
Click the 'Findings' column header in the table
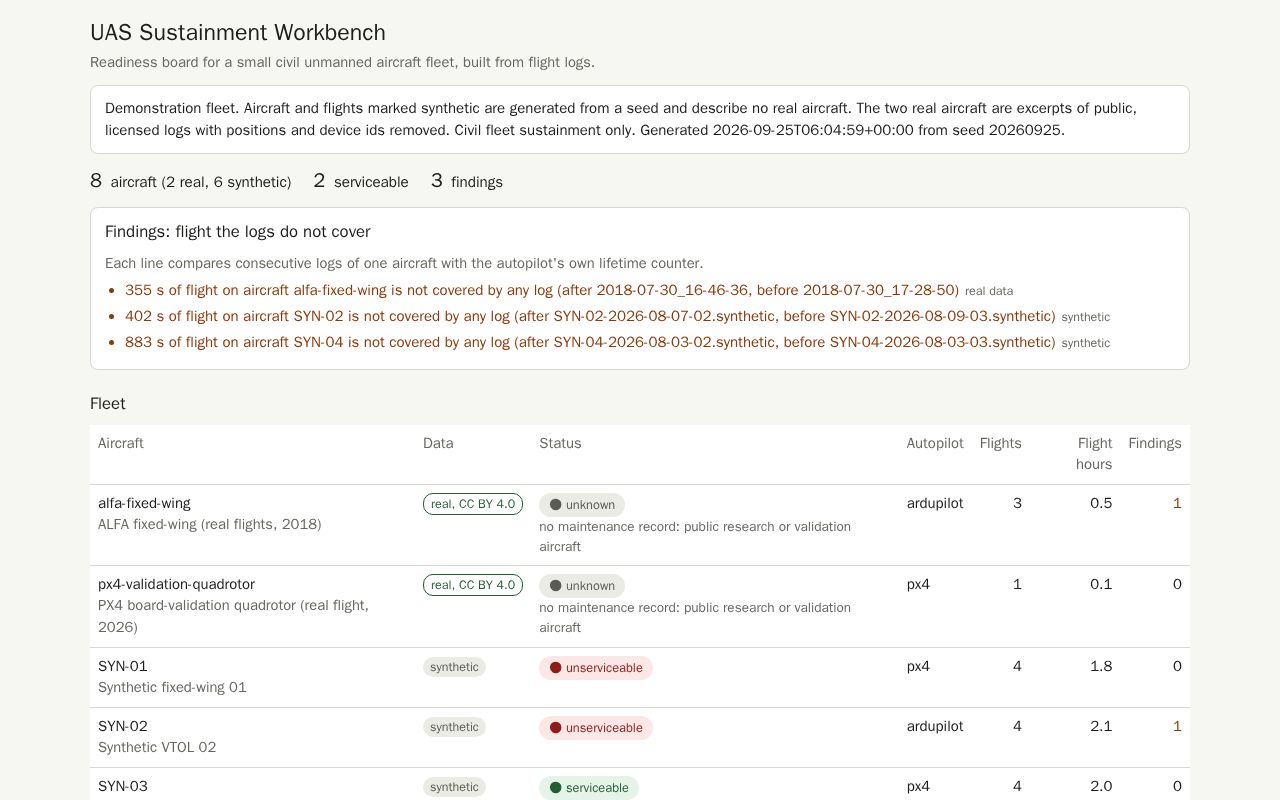tap(1155, 443)
